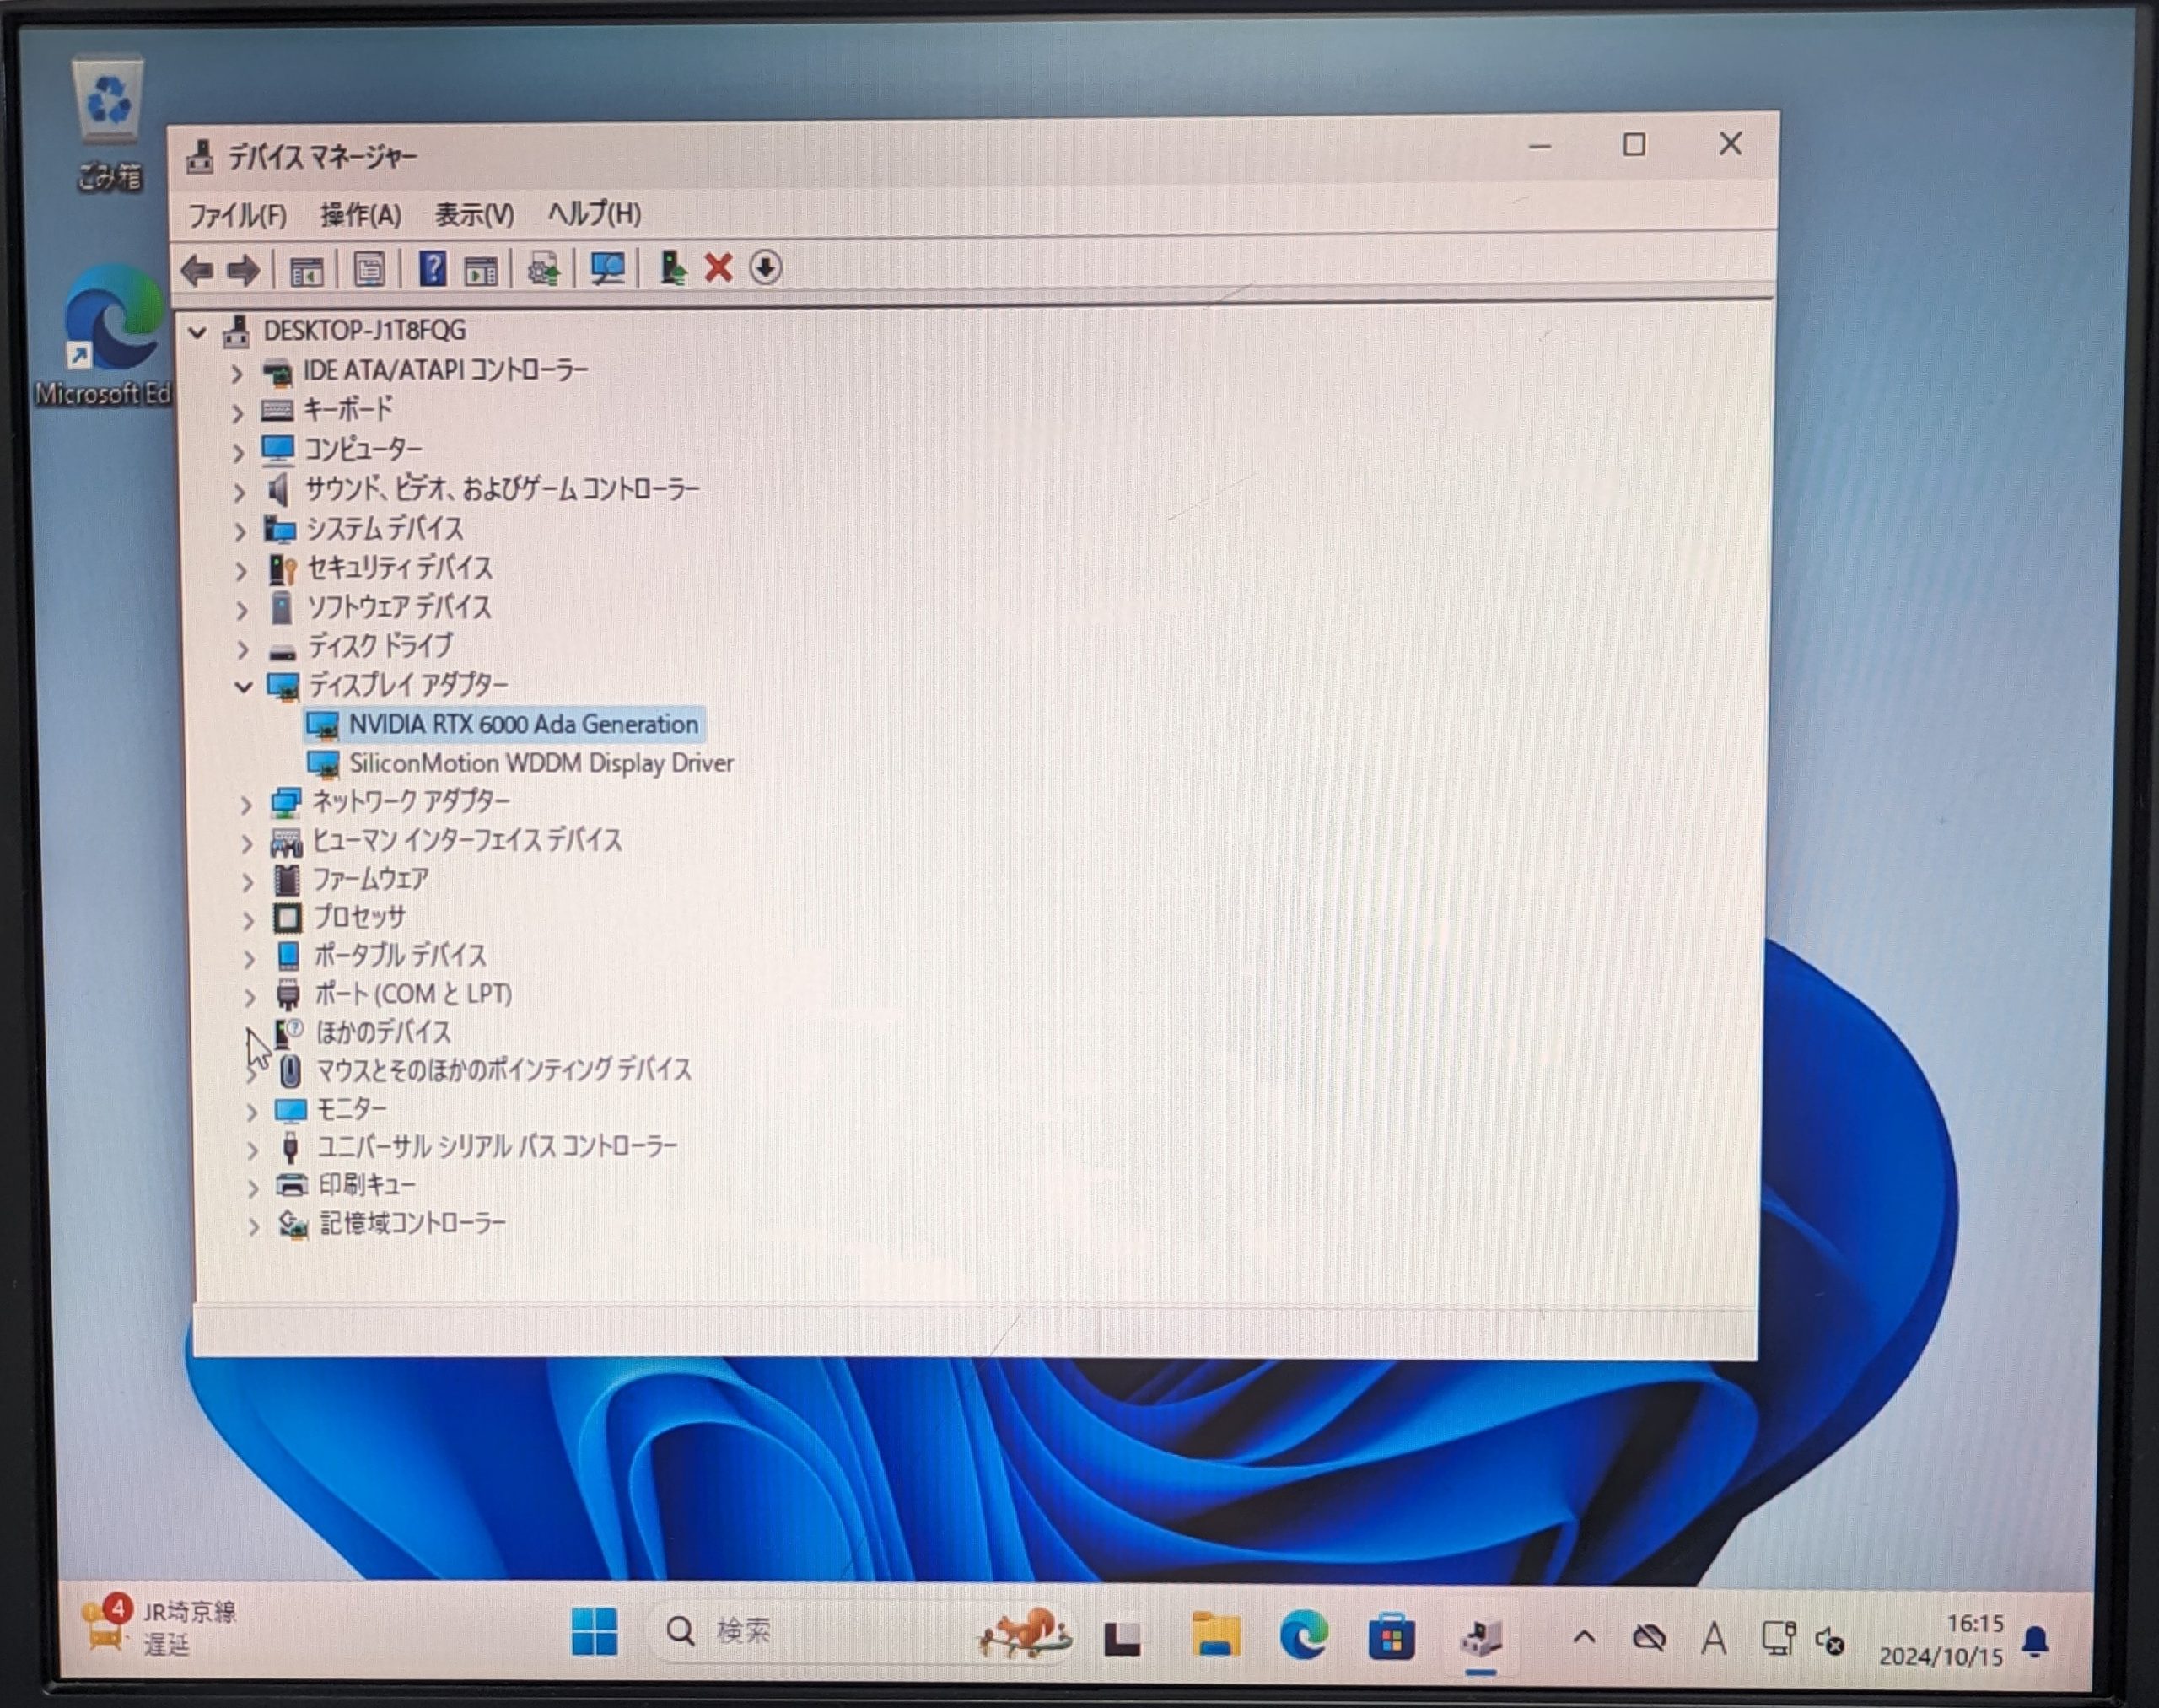Expand the プロセッサ tree node
Screen dimensions: 2159x1708
(x=249, y=920)
